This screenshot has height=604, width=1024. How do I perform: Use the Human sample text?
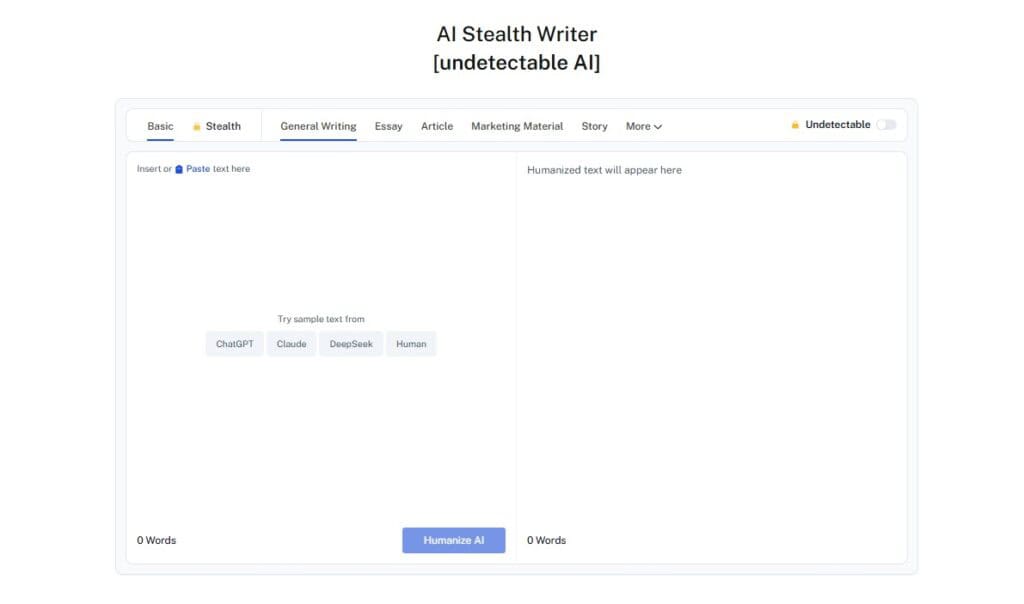pyautogui.click(x=411, y=344)
